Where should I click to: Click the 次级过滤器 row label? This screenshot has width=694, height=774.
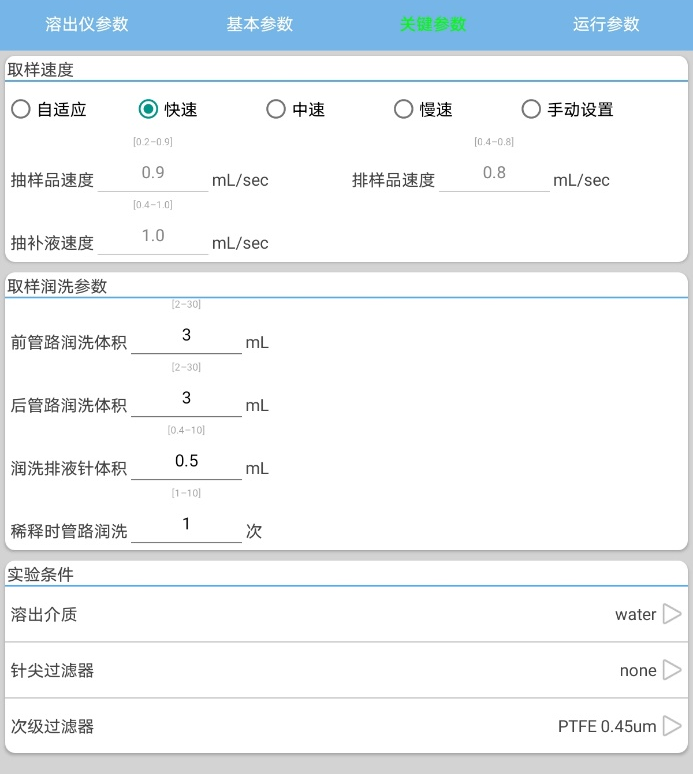[x=52, y=727]
